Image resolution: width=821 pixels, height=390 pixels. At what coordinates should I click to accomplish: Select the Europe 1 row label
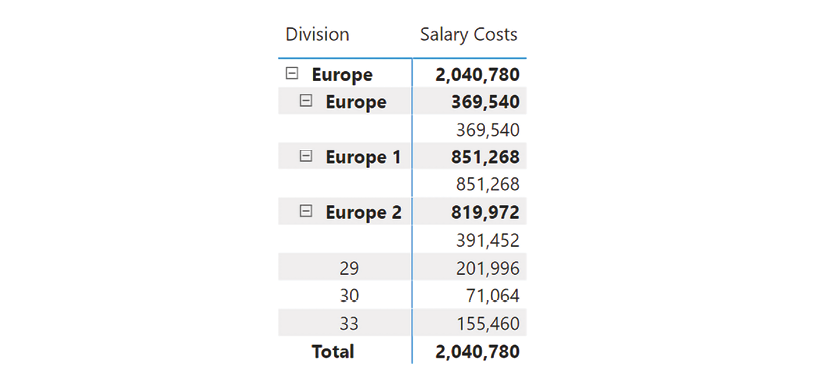363,157
